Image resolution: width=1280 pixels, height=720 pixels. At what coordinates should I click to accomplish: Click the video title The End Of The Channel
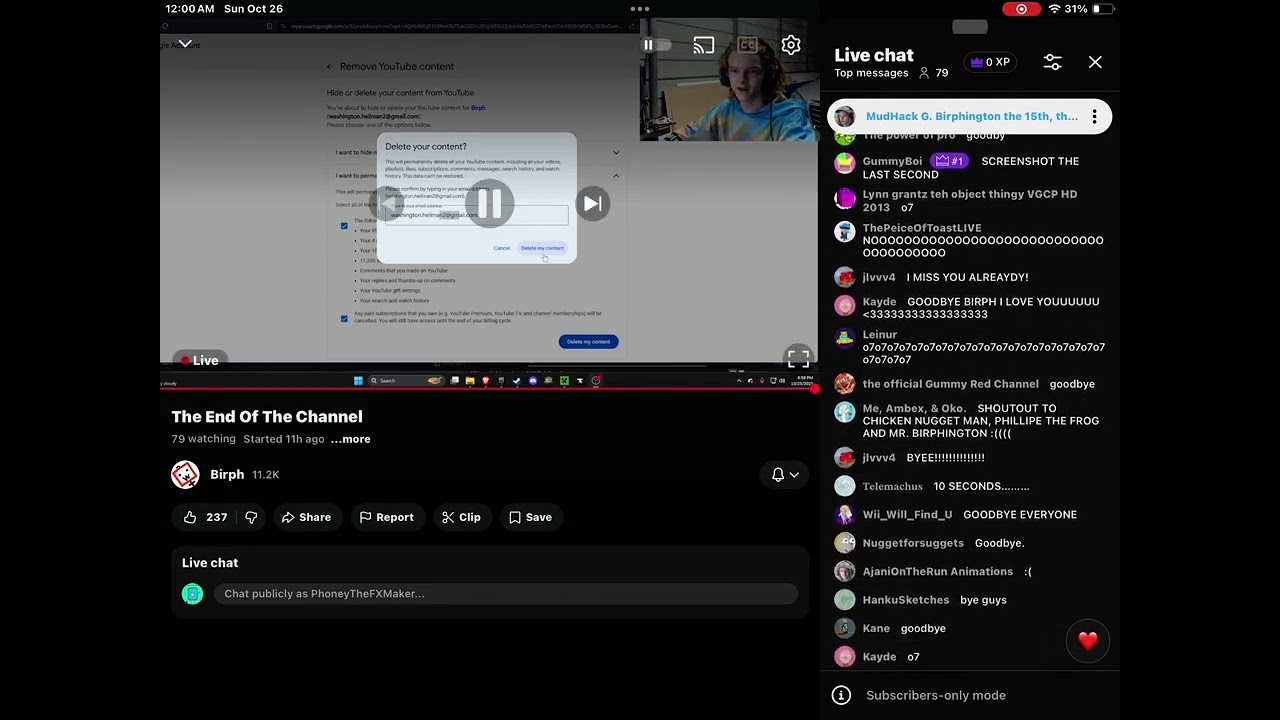point(267,417)
